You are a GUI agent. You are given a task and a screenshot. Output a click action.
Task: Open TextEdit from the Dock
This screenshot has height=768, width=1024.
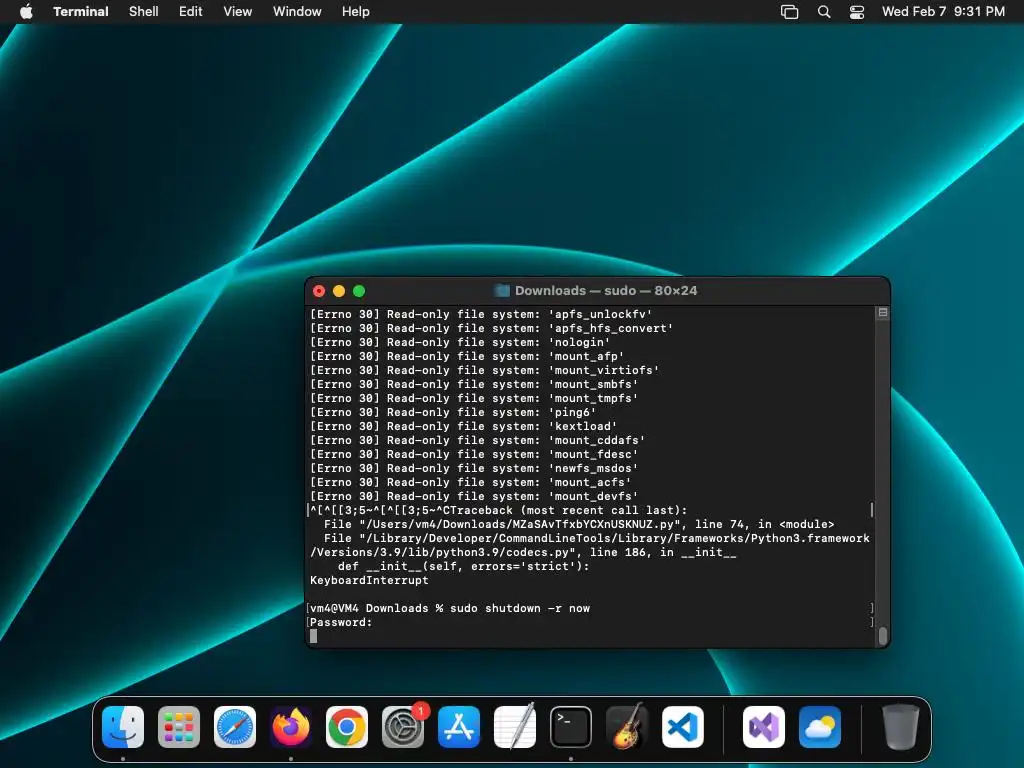click(x=515, y=727)
